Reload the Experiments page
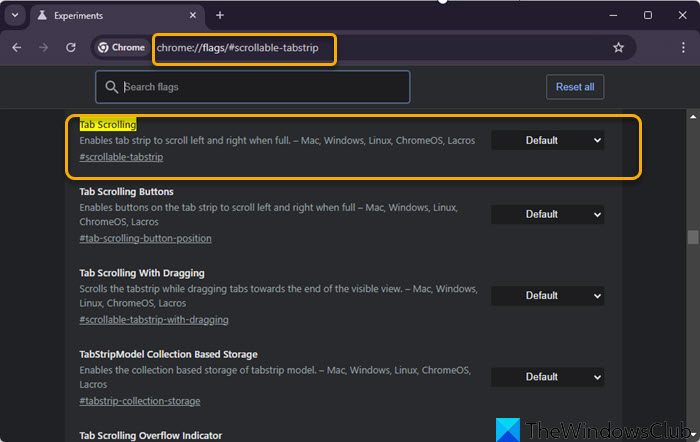This screenshot has height=442, width=700. 71,47
